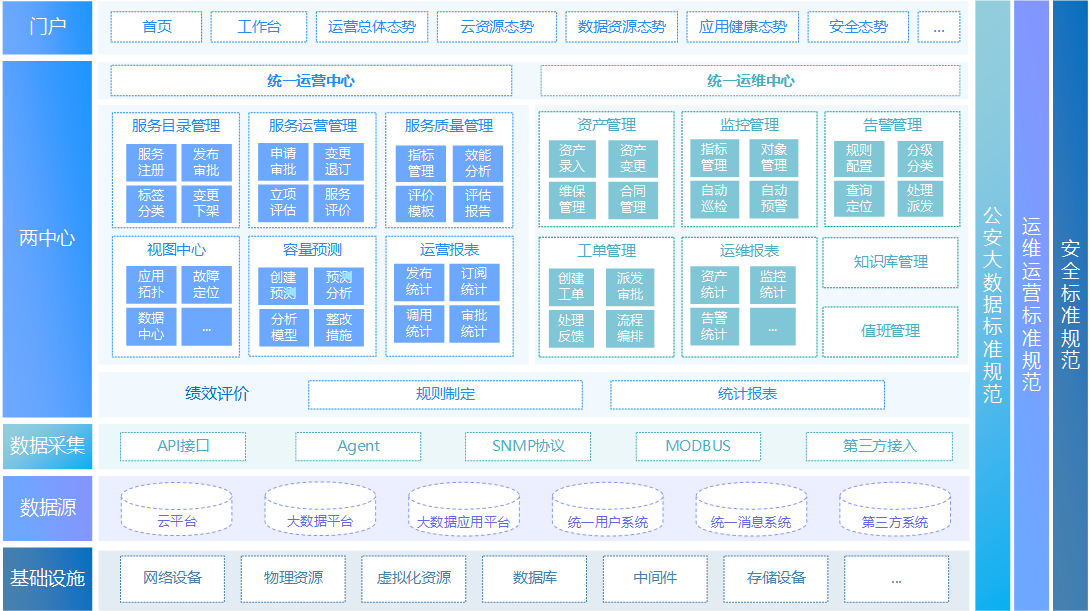Click the 统一运营中心 header
The image size is (1090, 611).
311,81
